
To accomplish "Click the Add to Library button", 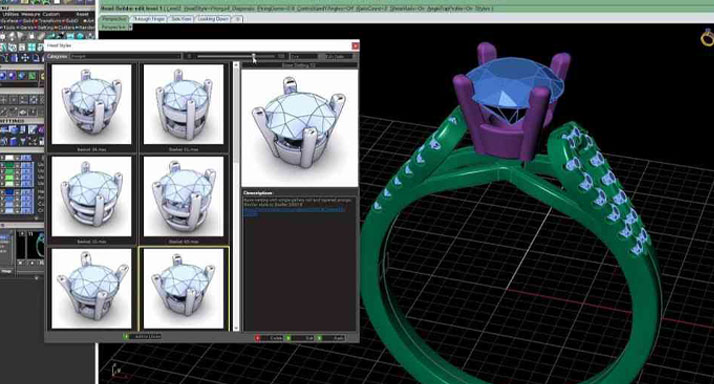I will (x=142, y=337).
